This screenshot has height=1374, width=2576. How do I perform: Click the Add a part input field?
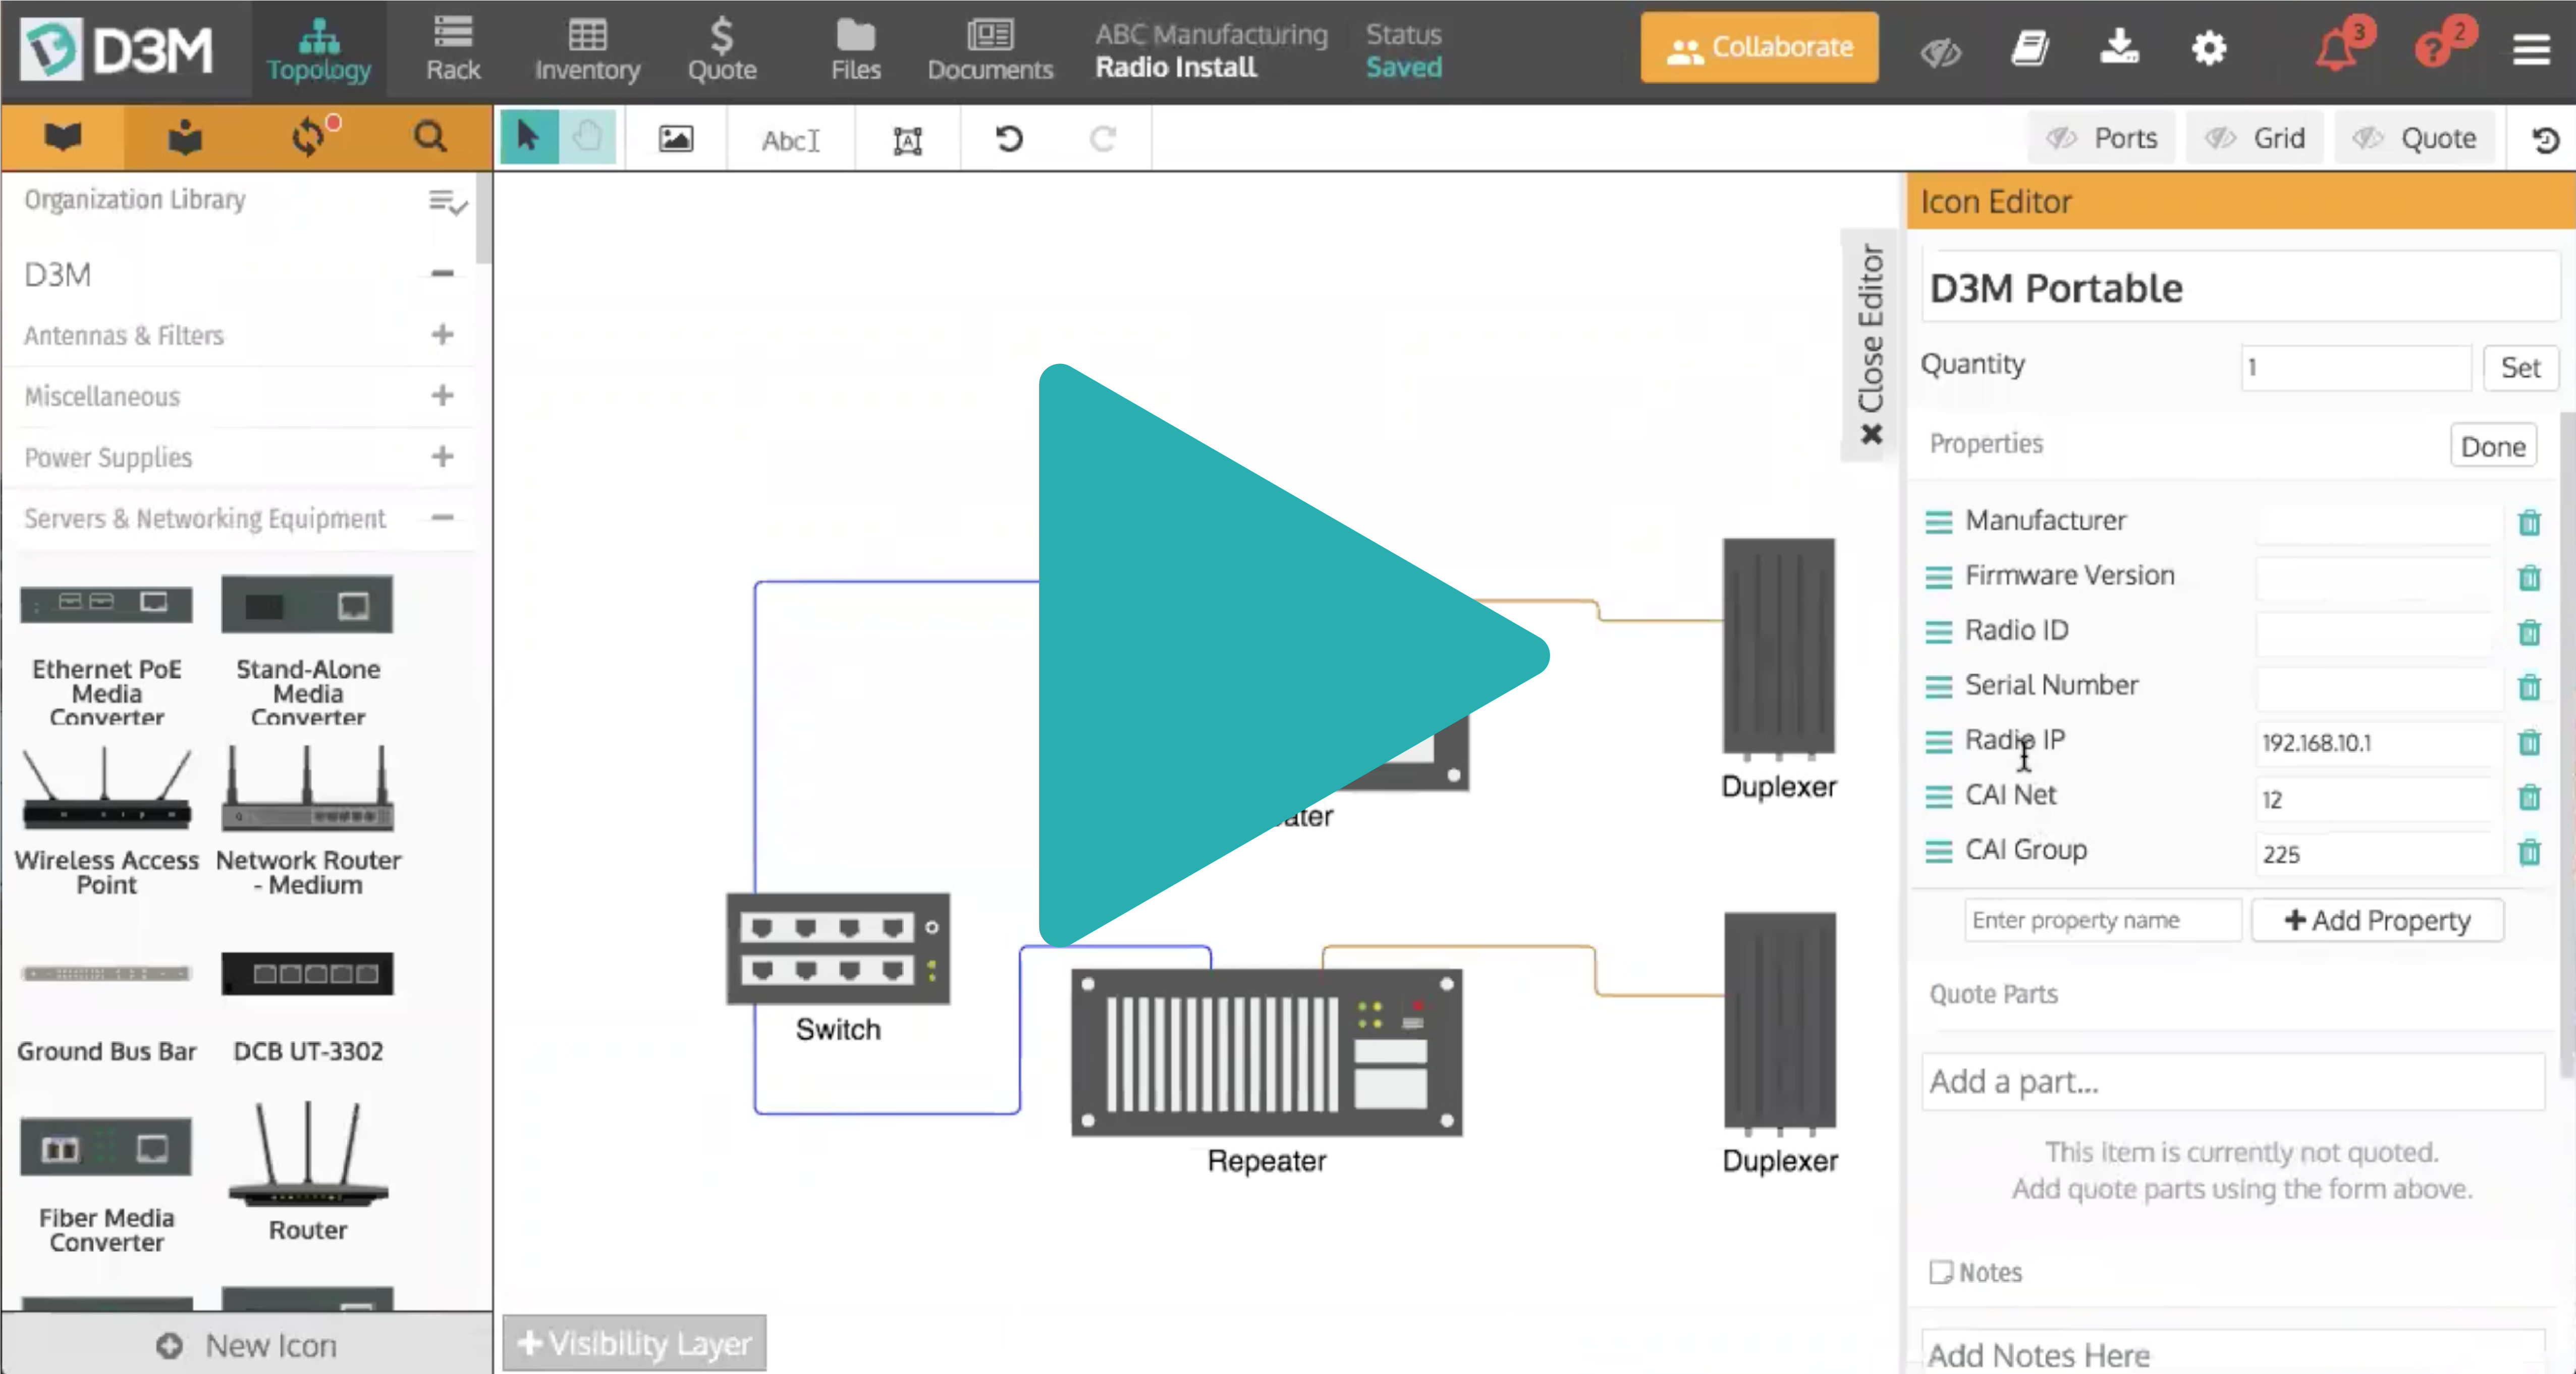(x=2230, y=1081)
